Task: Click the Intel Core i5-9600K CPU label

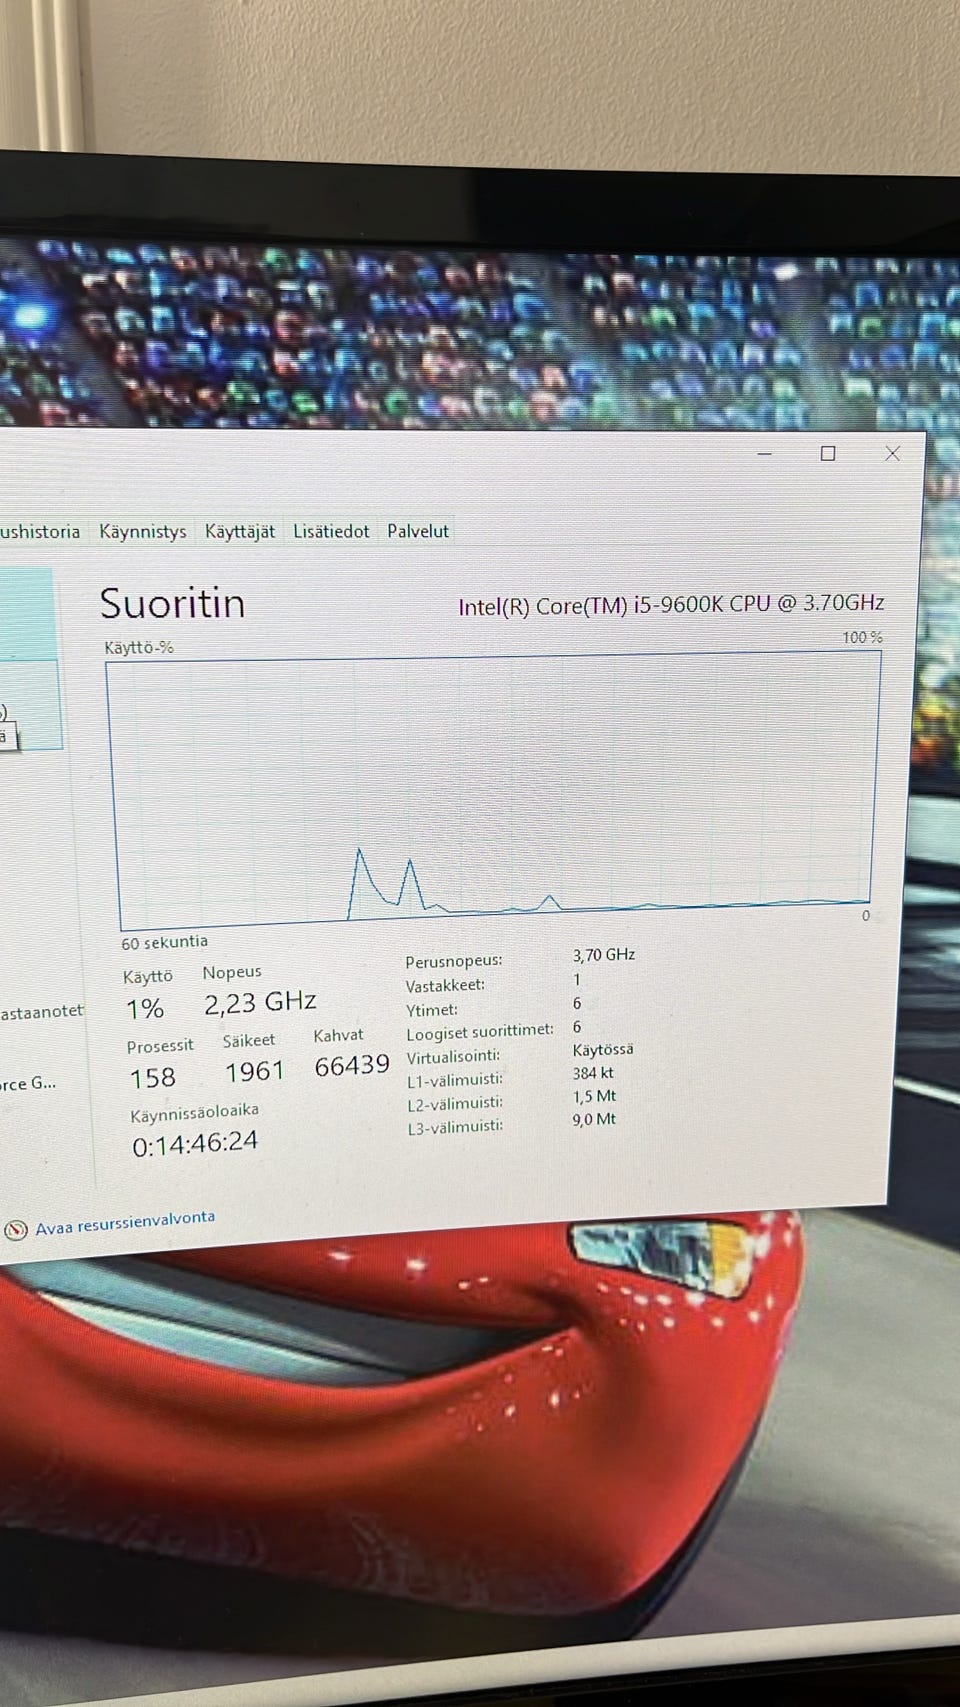Action: point(671,604)
